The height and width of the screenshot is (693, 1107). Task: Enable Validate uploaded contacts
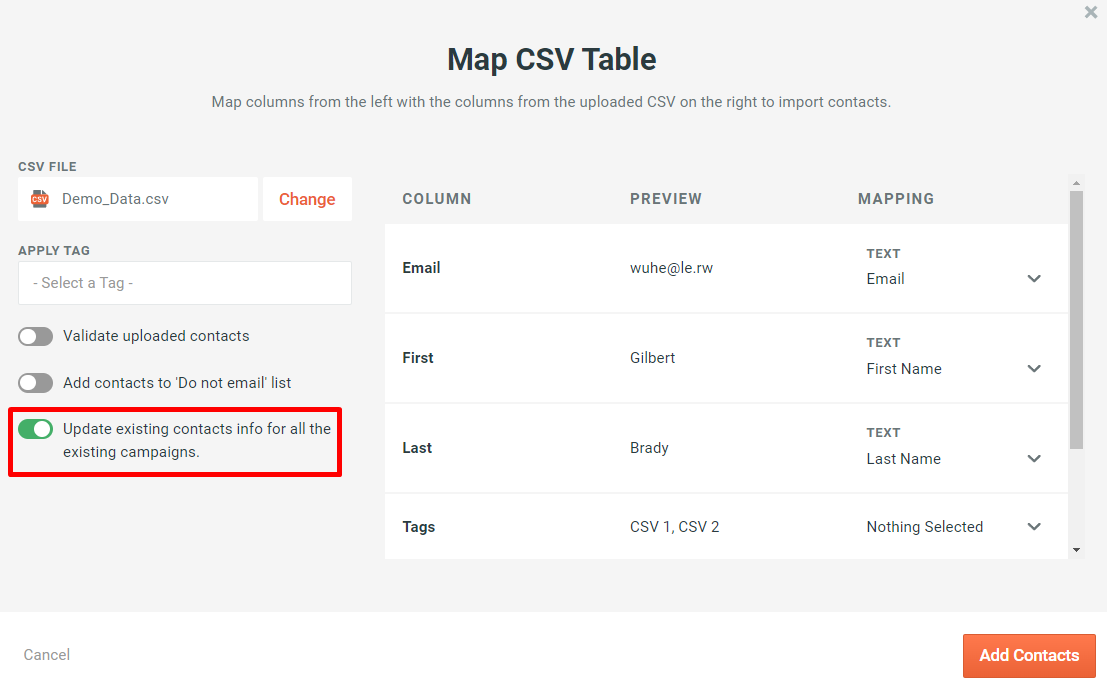click(35, 336)
